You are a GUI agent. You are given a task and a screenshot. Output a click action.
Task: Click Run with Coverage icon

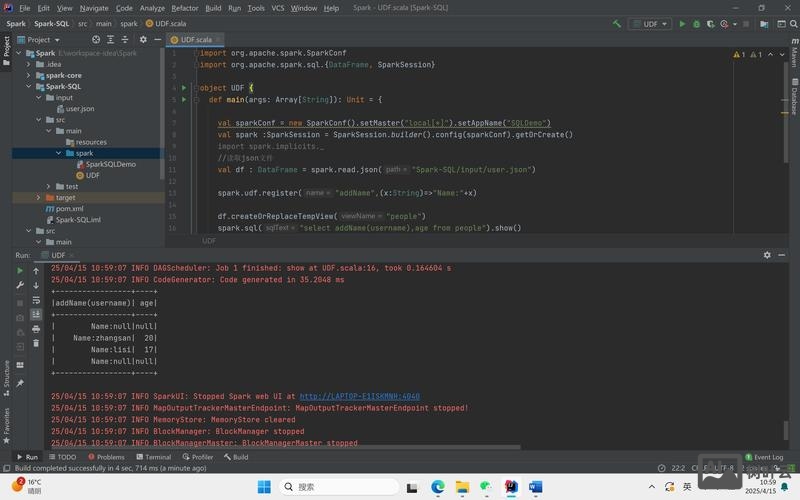pos(710,24)
